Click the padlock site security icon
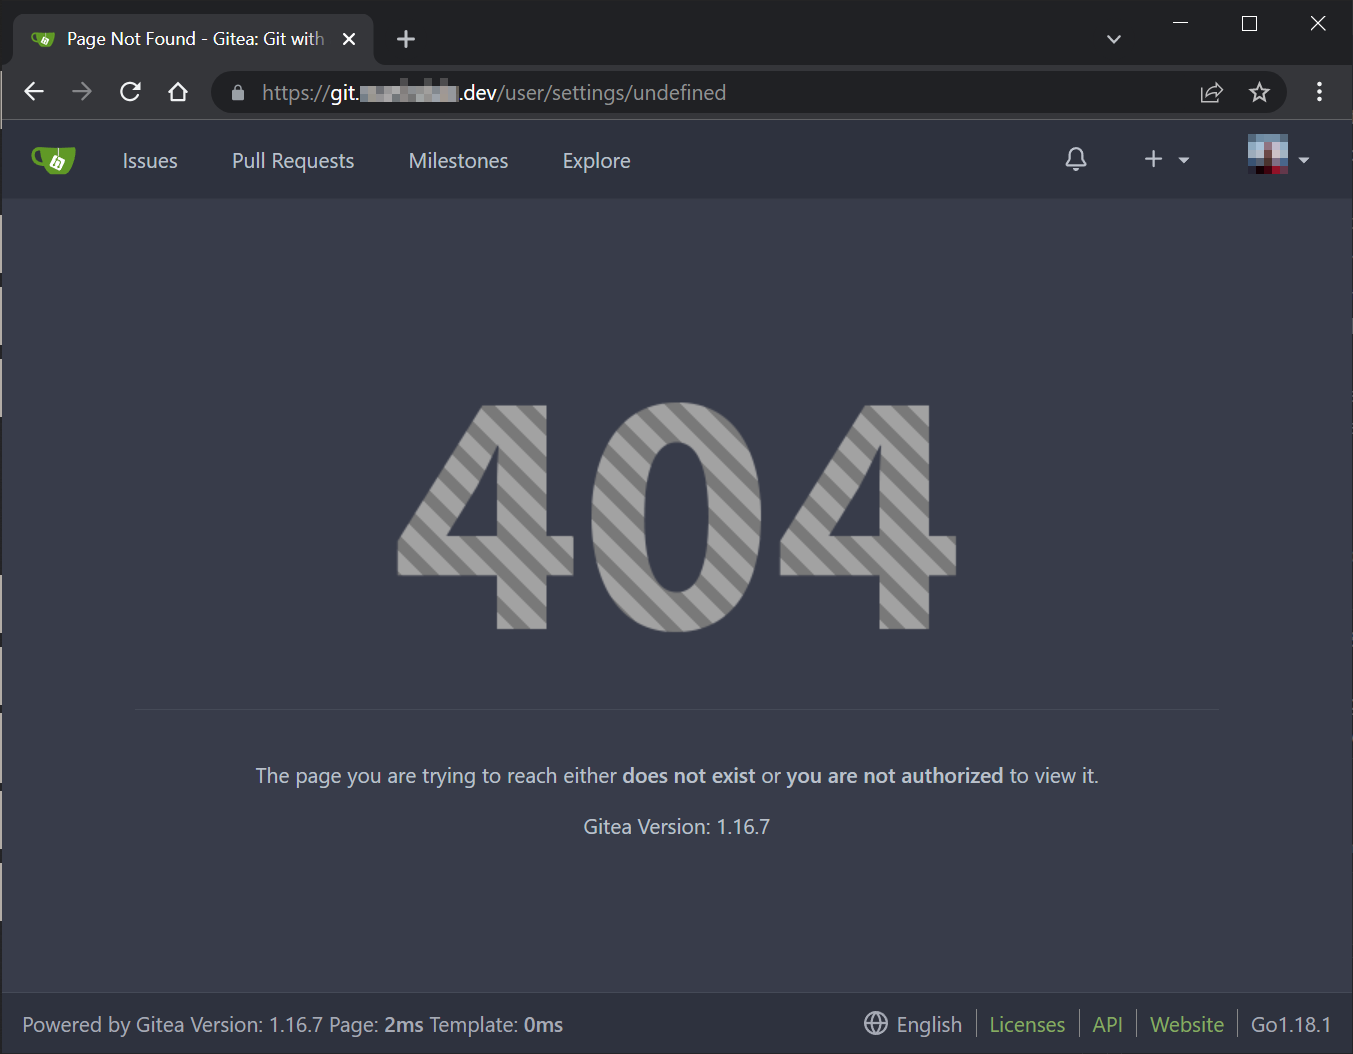Viewport: 1353px width, 1054px height. tap(237, 92)
